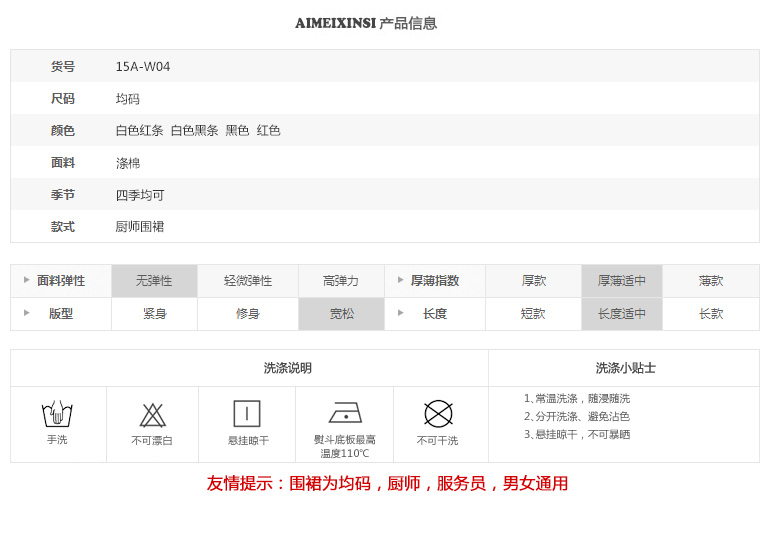Select the 厚薄适中 thickness cell
This screenshot has width=780, height=543.
(622, 281)
